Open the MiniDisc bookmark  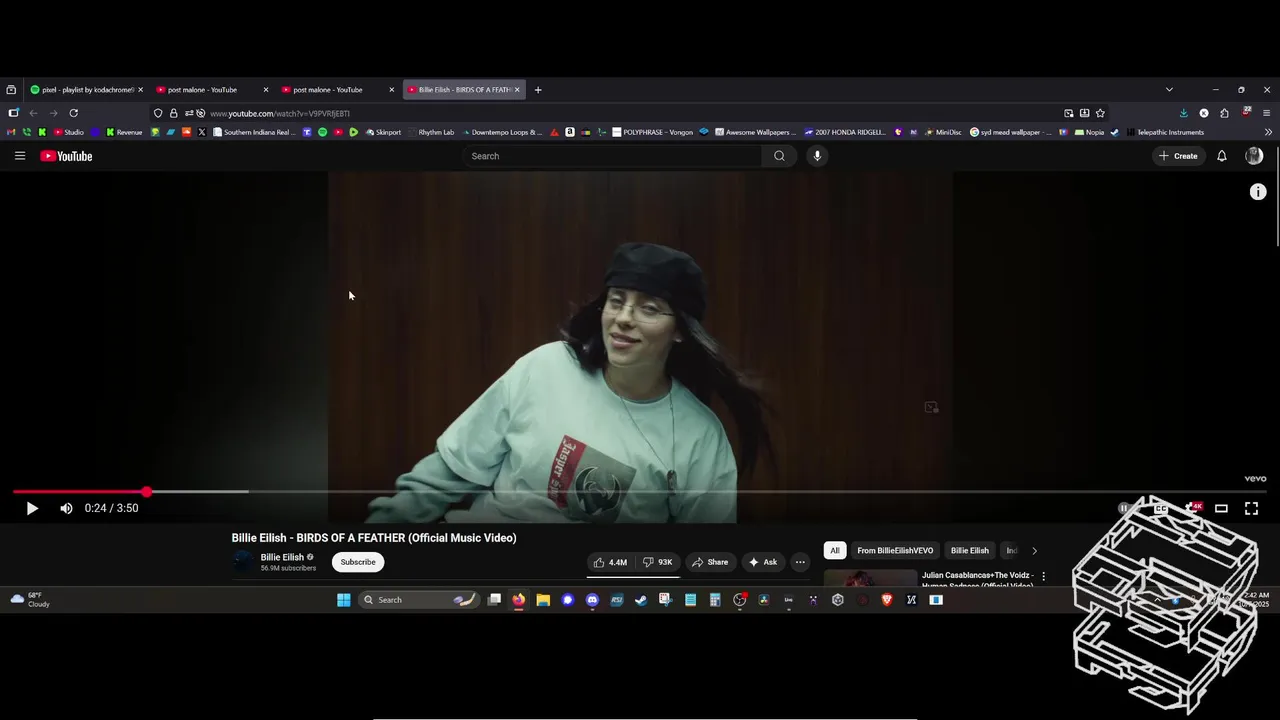[x=942, y=132]
